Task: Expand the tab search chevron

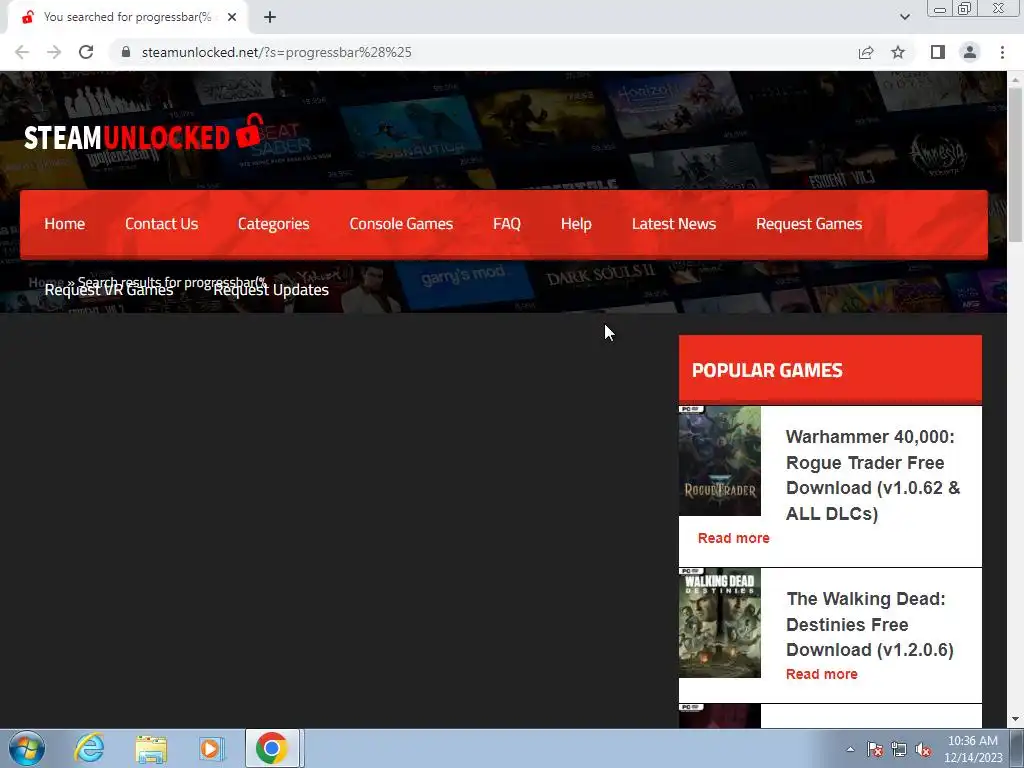Action: tap(904, 17)
